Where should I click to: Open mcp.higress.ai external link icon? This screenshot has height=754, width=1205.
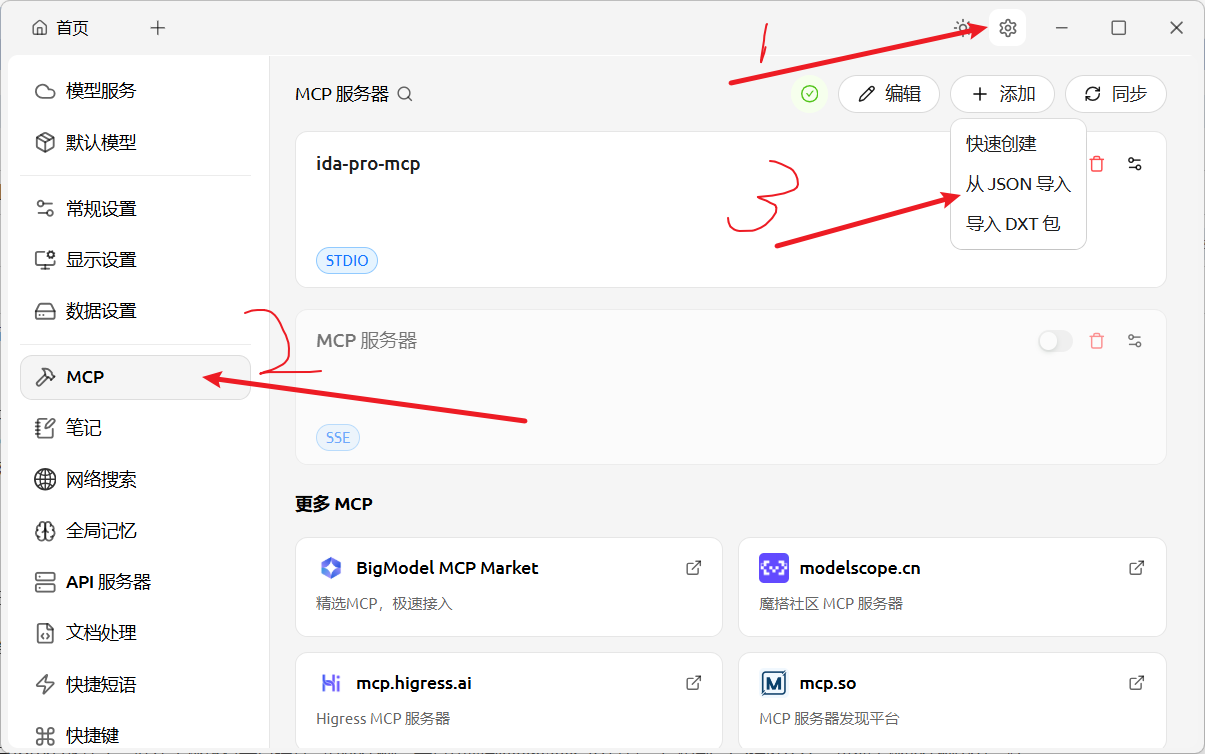tap(693, 682)
